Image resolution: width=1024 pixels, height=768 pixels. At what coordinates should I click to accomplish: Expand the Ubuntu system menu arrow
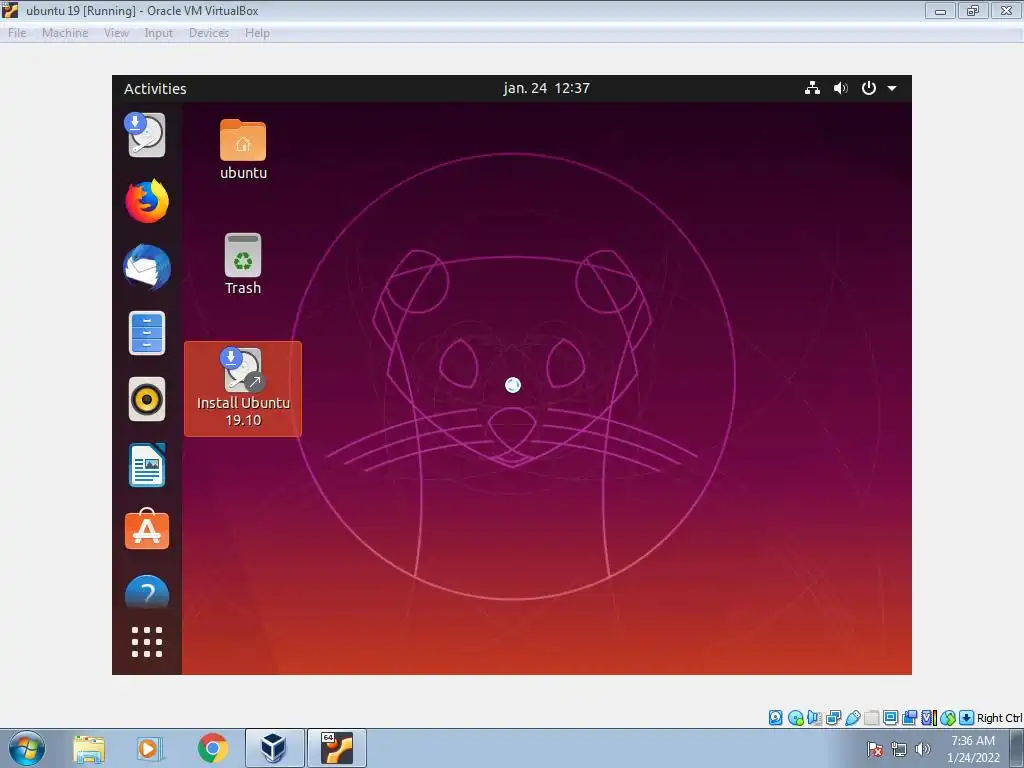pyautogui.click(x=892, y=88)
